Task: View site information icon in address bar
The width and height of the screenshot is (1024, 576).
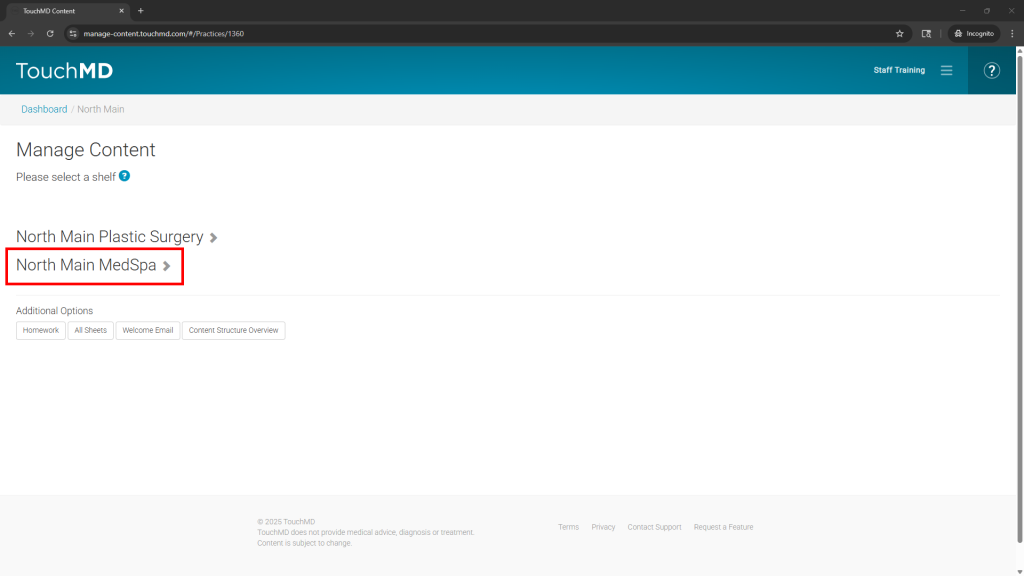Action: click(x=73, y=33)
